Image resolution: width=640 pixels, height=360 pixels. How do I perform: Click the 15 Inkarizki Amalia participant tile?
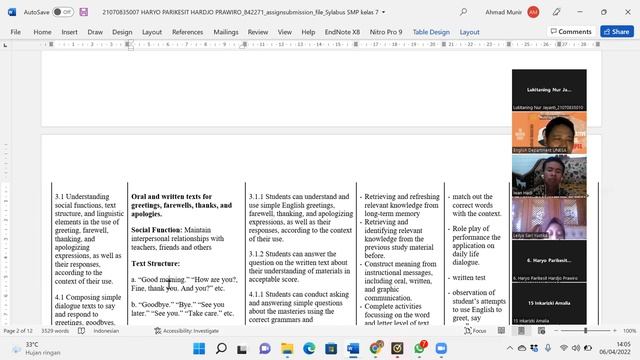[x=549, y=304]
